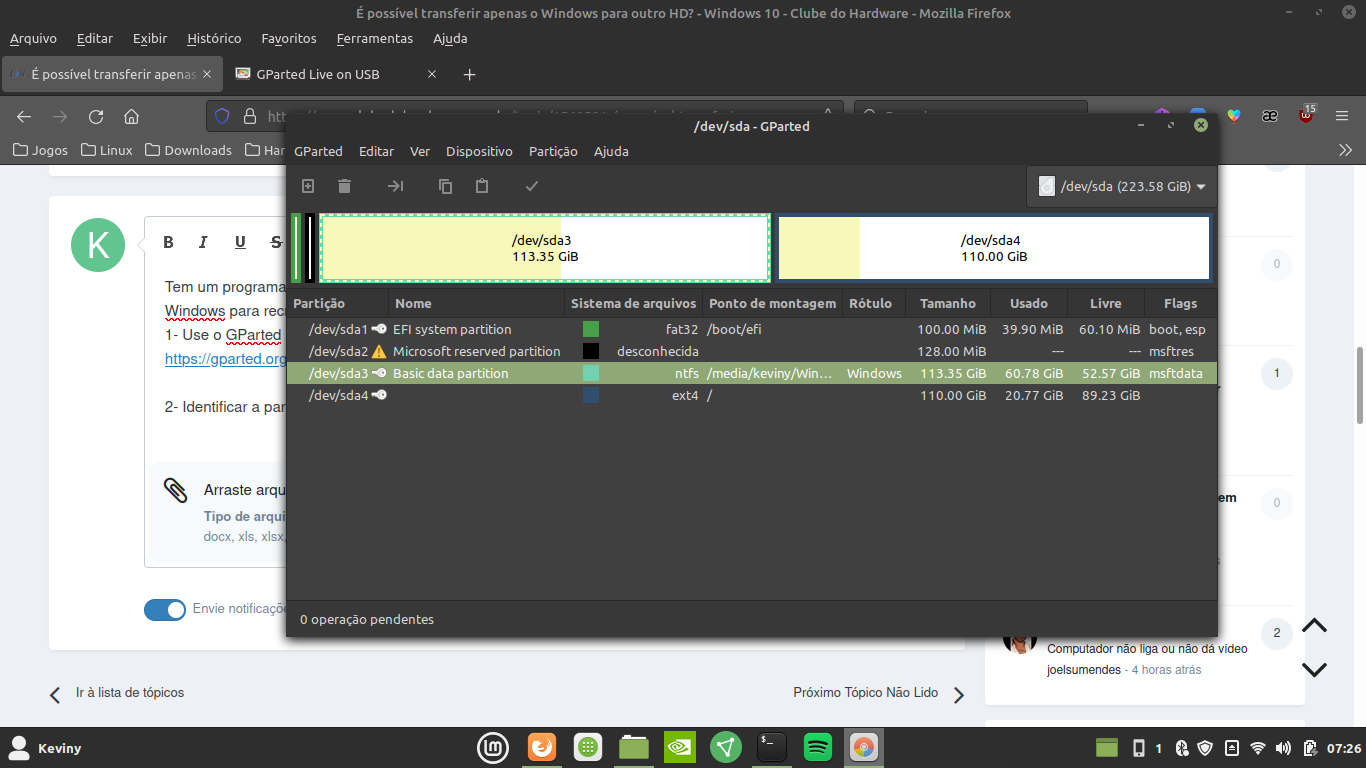Click the volume speaker icon in system tray
Screen dimensions: 1366x768
pos(1283,748)
